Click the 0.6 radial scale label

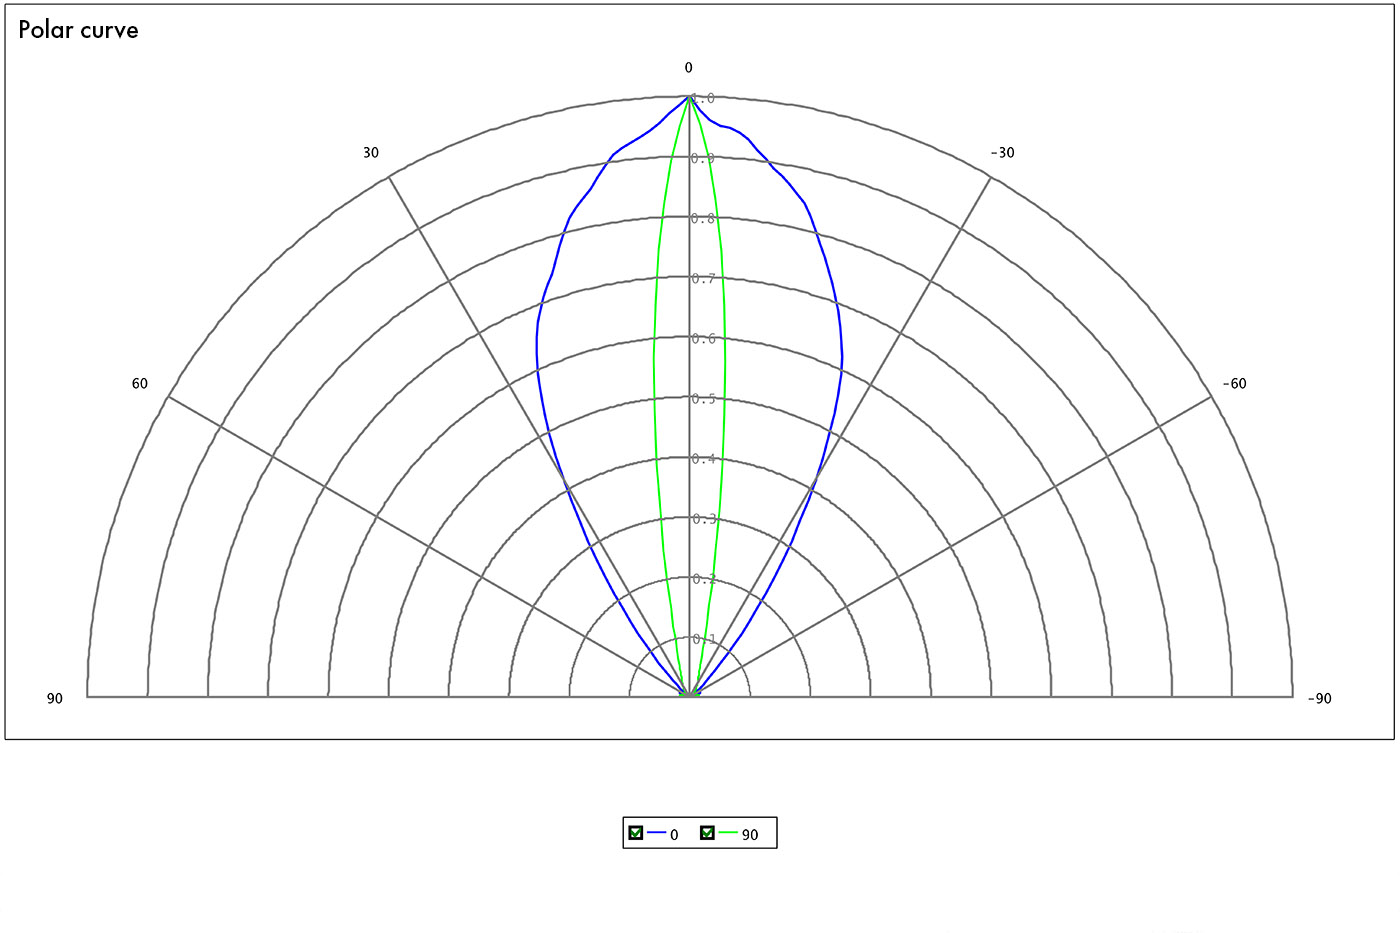tap(704, 339)
